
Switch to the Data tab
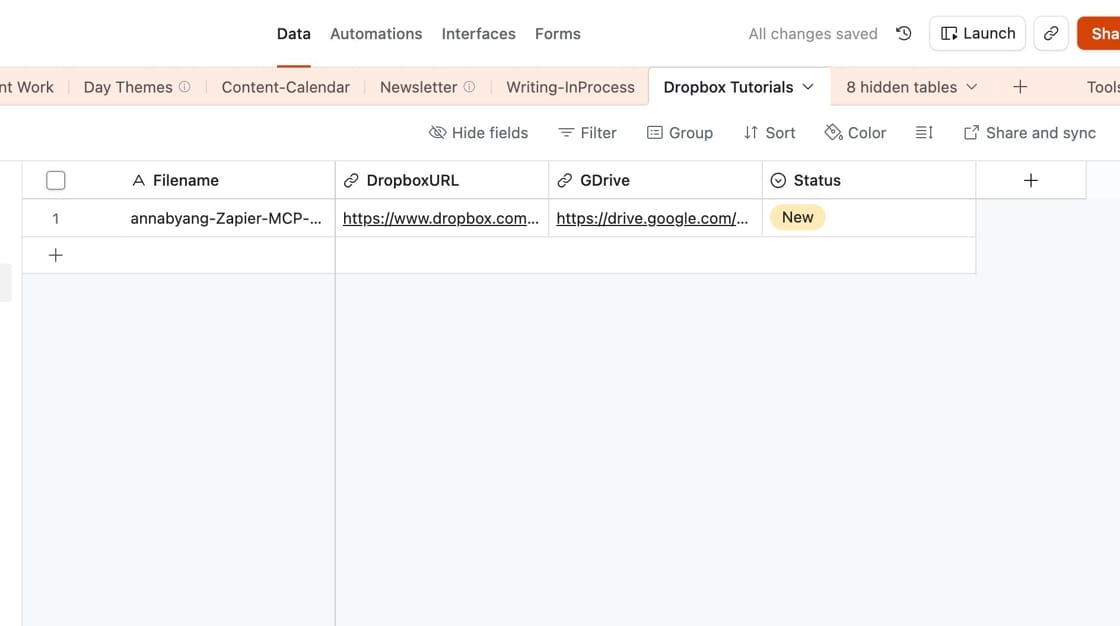(294, 34)
